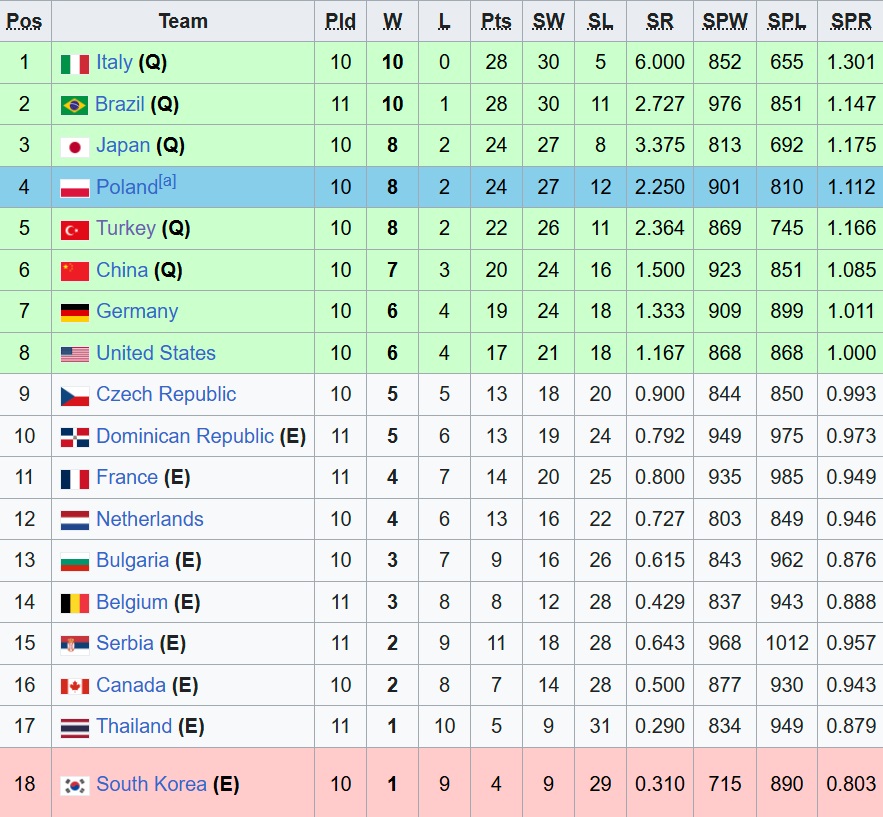Open the United States team link
The width and height of the screenshot is (883, 817).
point(156,353)
